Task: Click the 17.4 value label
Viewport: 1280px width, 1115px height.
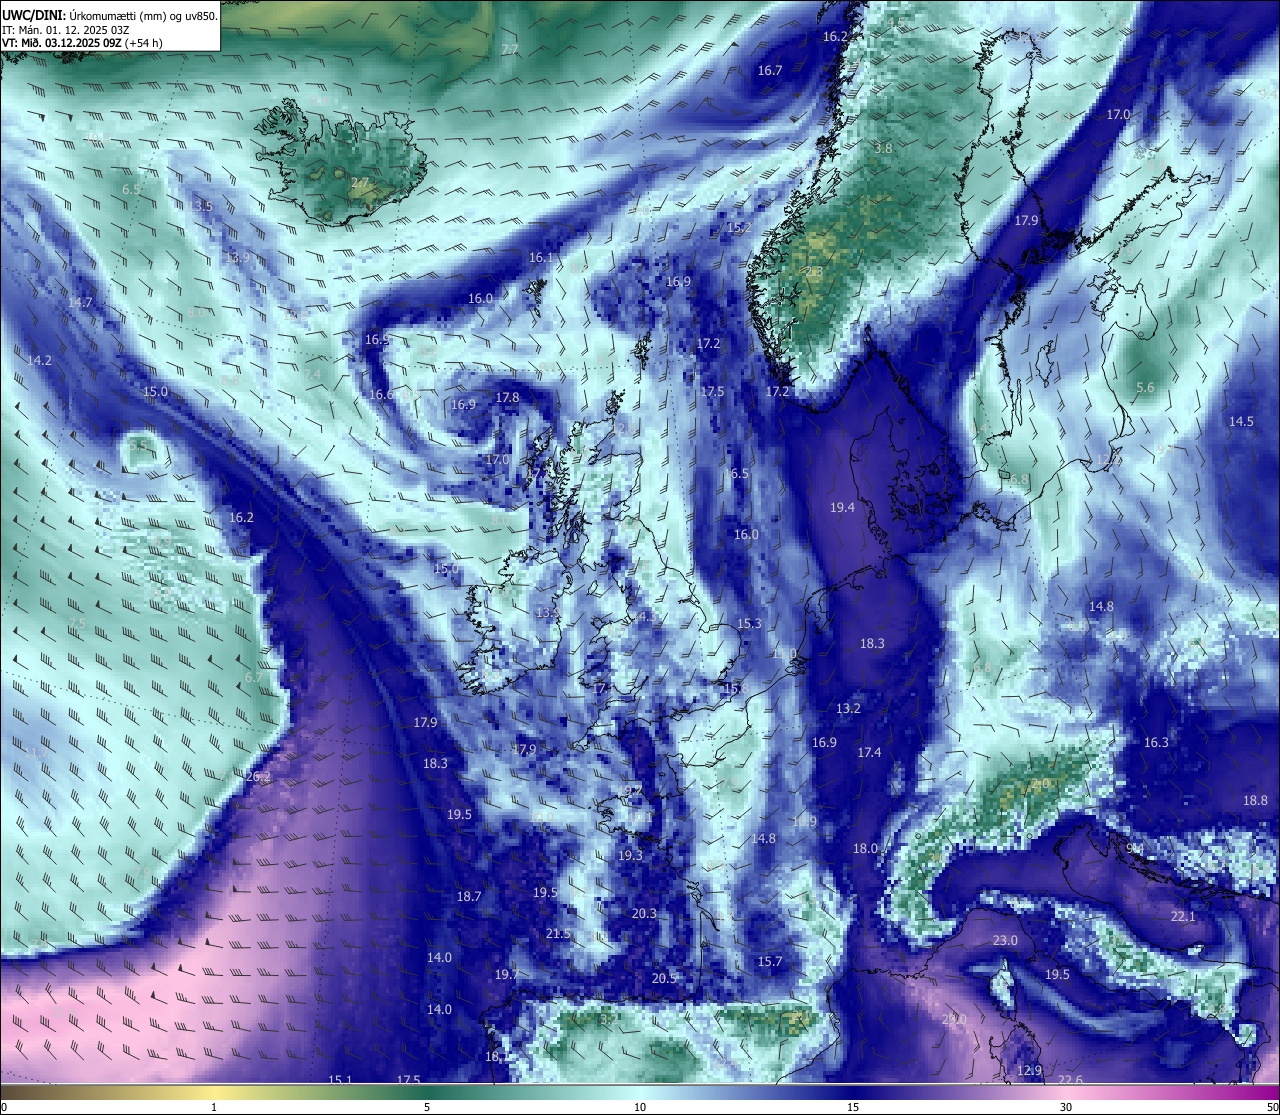Action: (869, 753)
